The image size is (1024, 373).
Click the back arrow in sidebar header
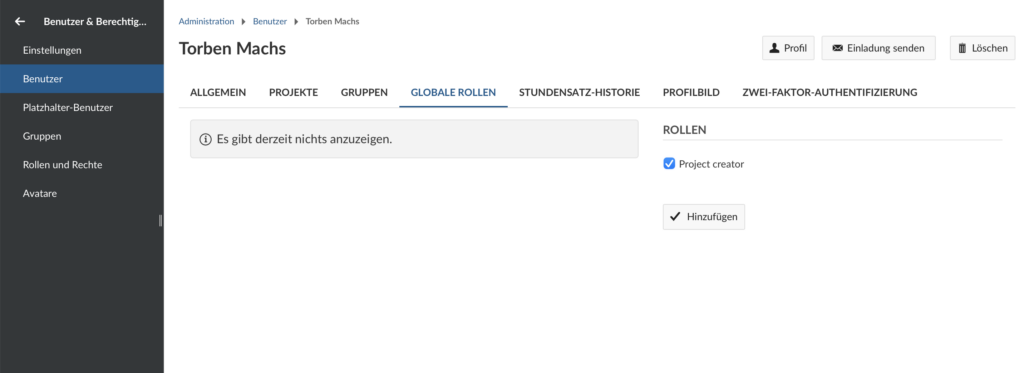tap(20, 22)
